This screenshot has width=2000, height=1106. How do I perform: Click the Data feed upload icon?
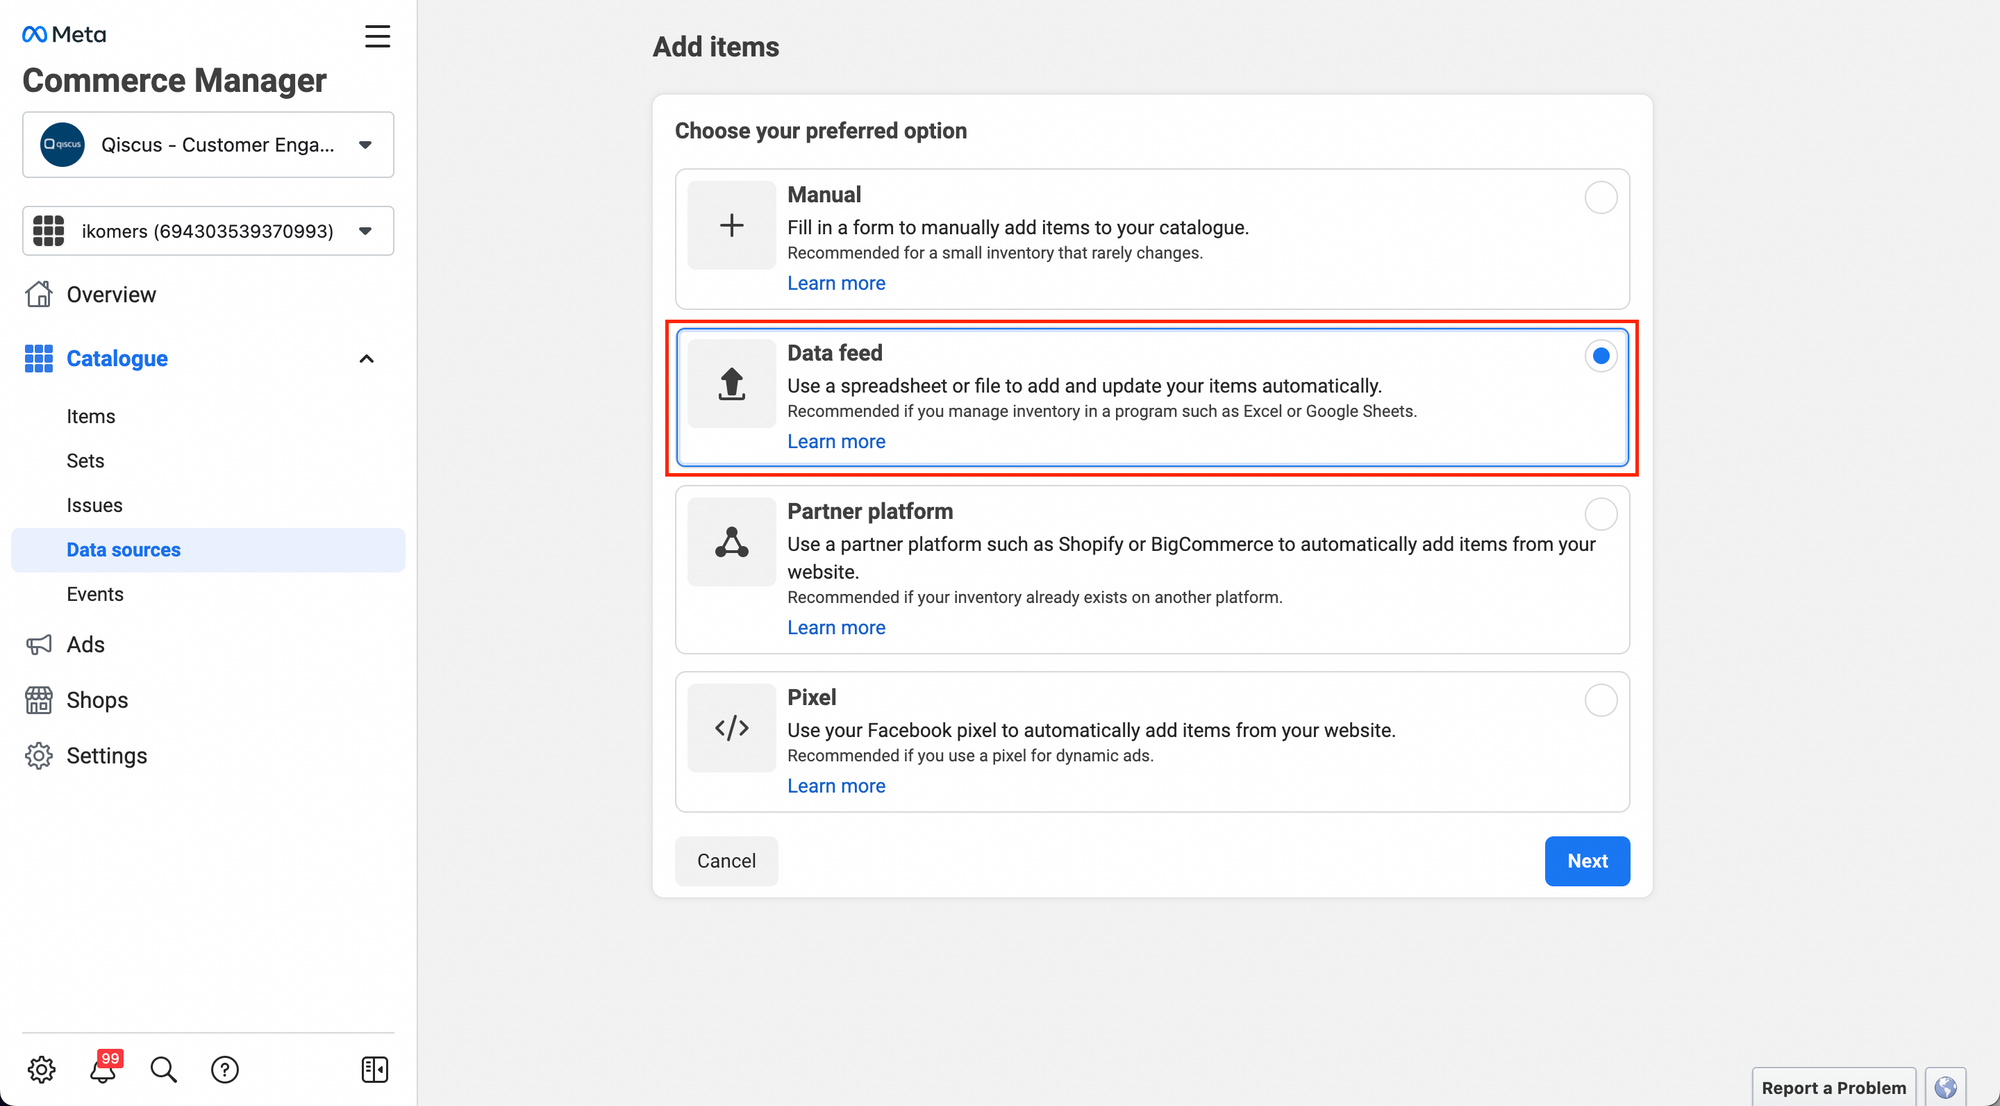(732, 384)
